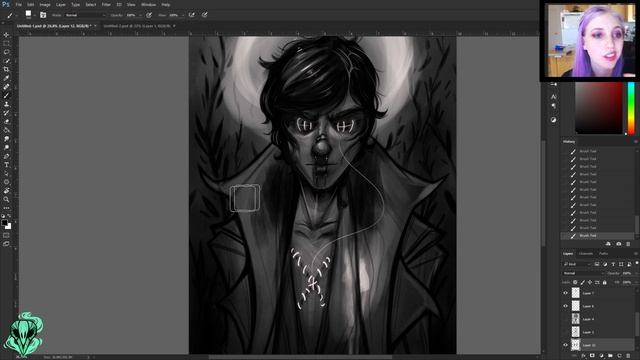Add a layer style with fx button
The width and height of the screenshot is (640, 360).
tap(584, 356)
